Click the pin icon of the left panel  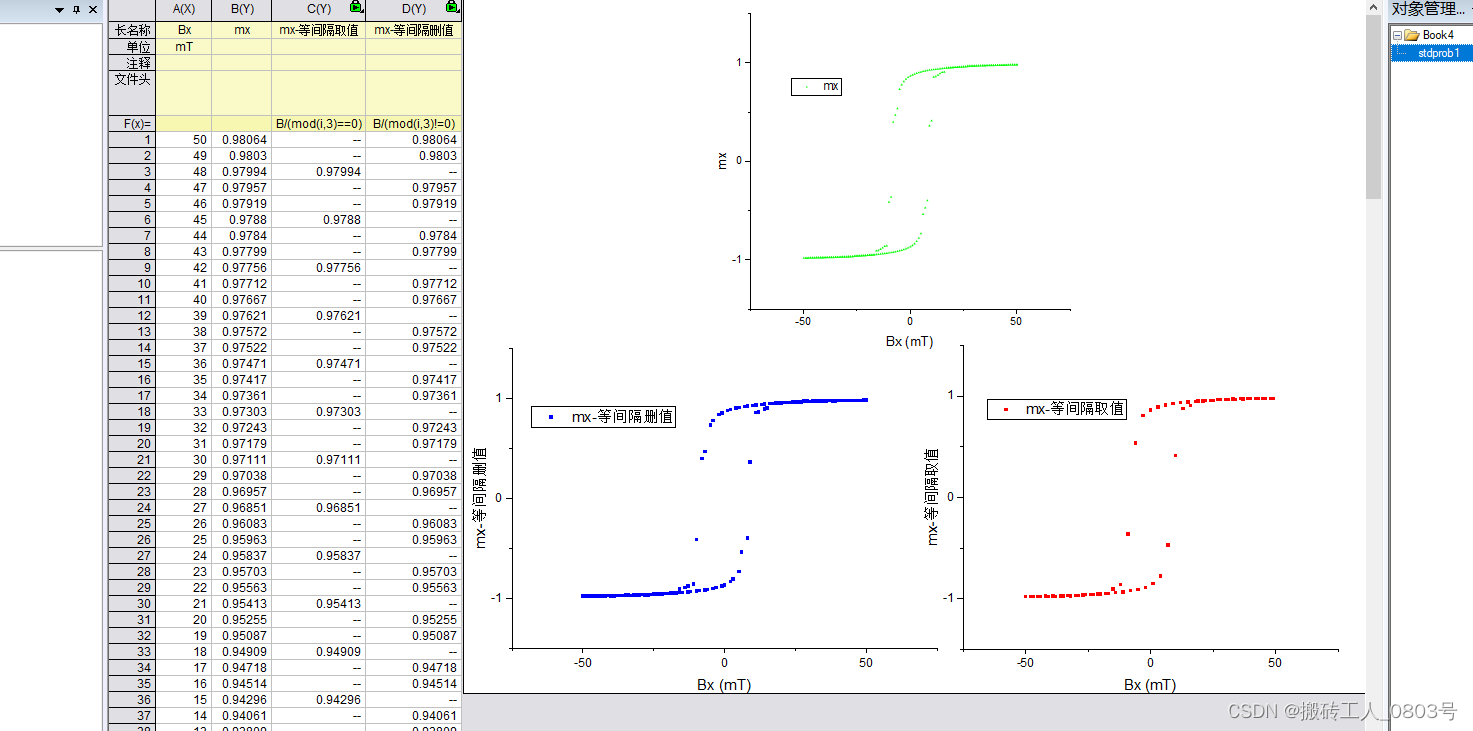click(x=76, y=9)
